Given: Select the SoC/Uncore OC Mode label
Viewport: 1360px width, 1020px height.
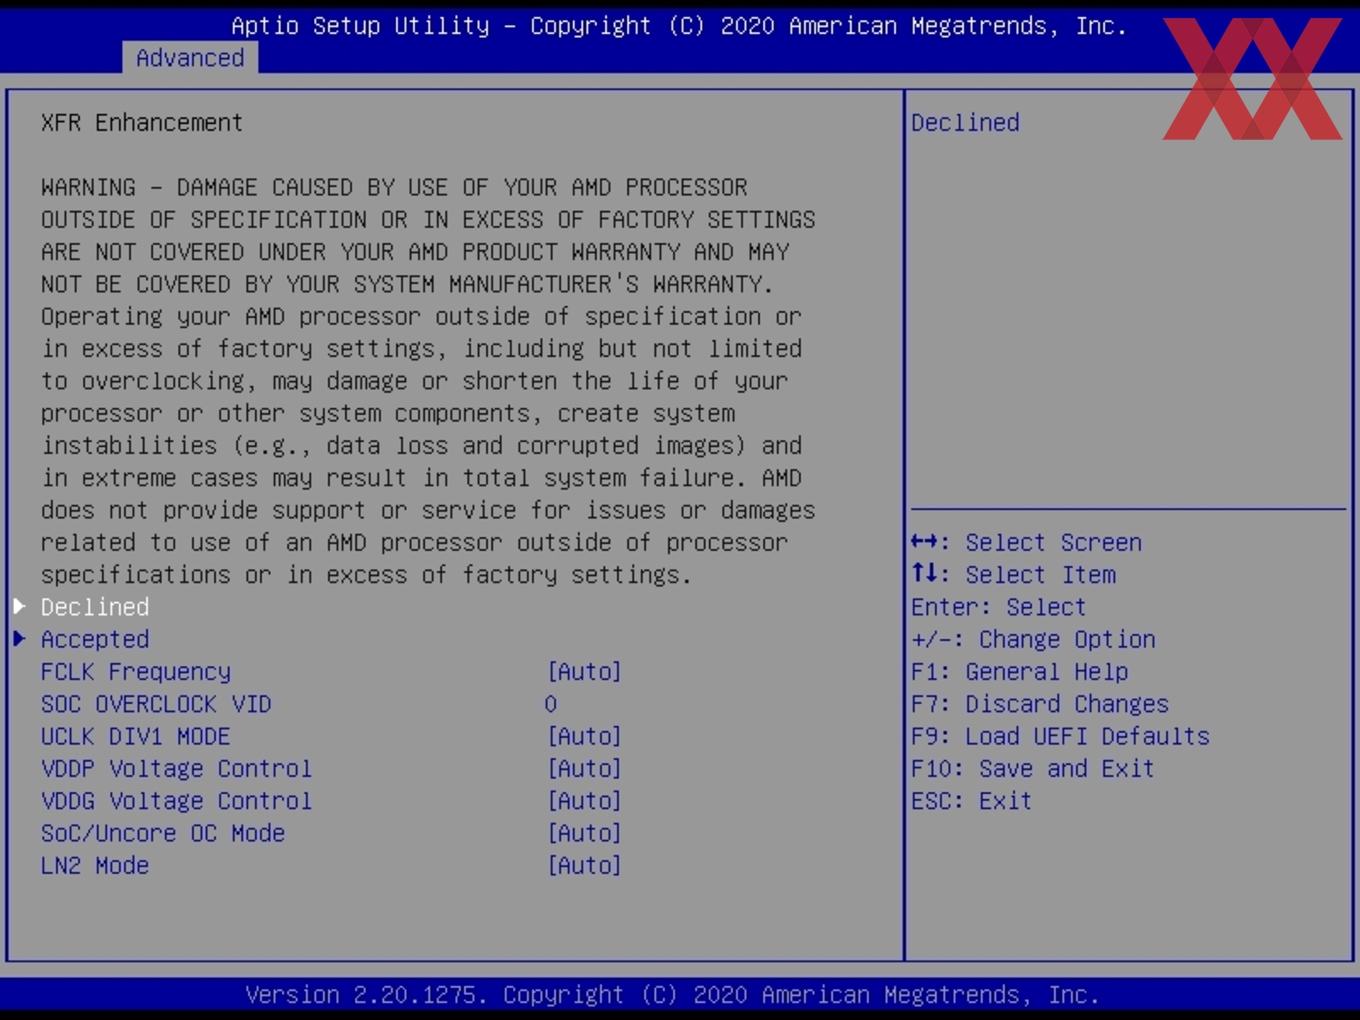Looking at the screenshot, I should pyautogui.click(x=163, y=833).
